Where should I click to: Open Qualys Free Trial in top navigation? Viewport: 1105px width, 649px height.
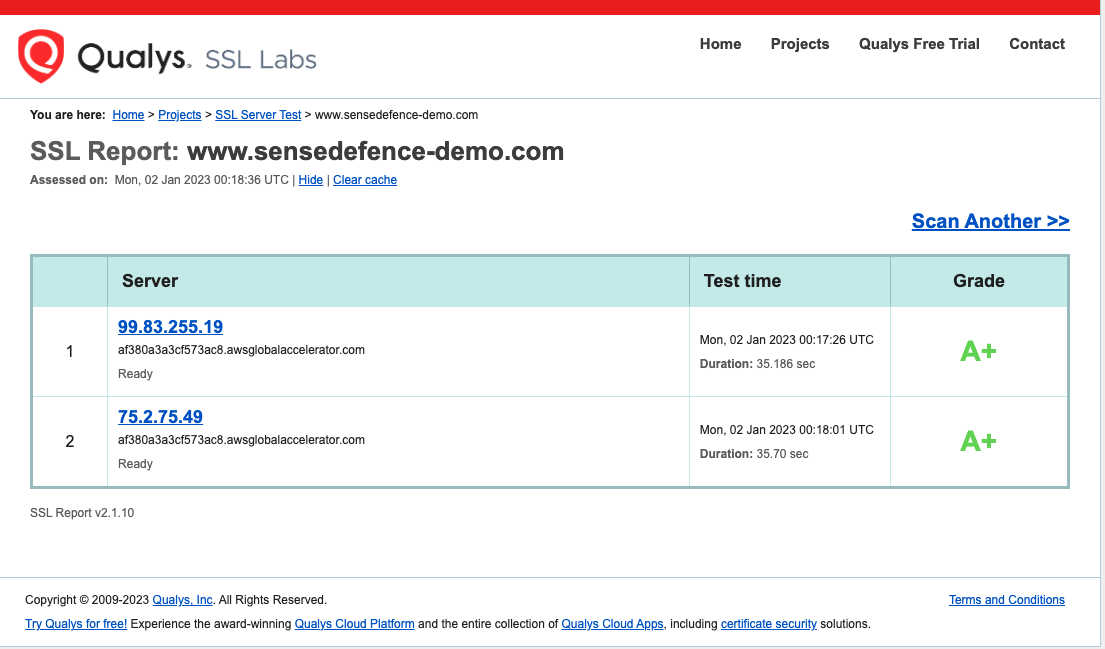coord(919,44)
